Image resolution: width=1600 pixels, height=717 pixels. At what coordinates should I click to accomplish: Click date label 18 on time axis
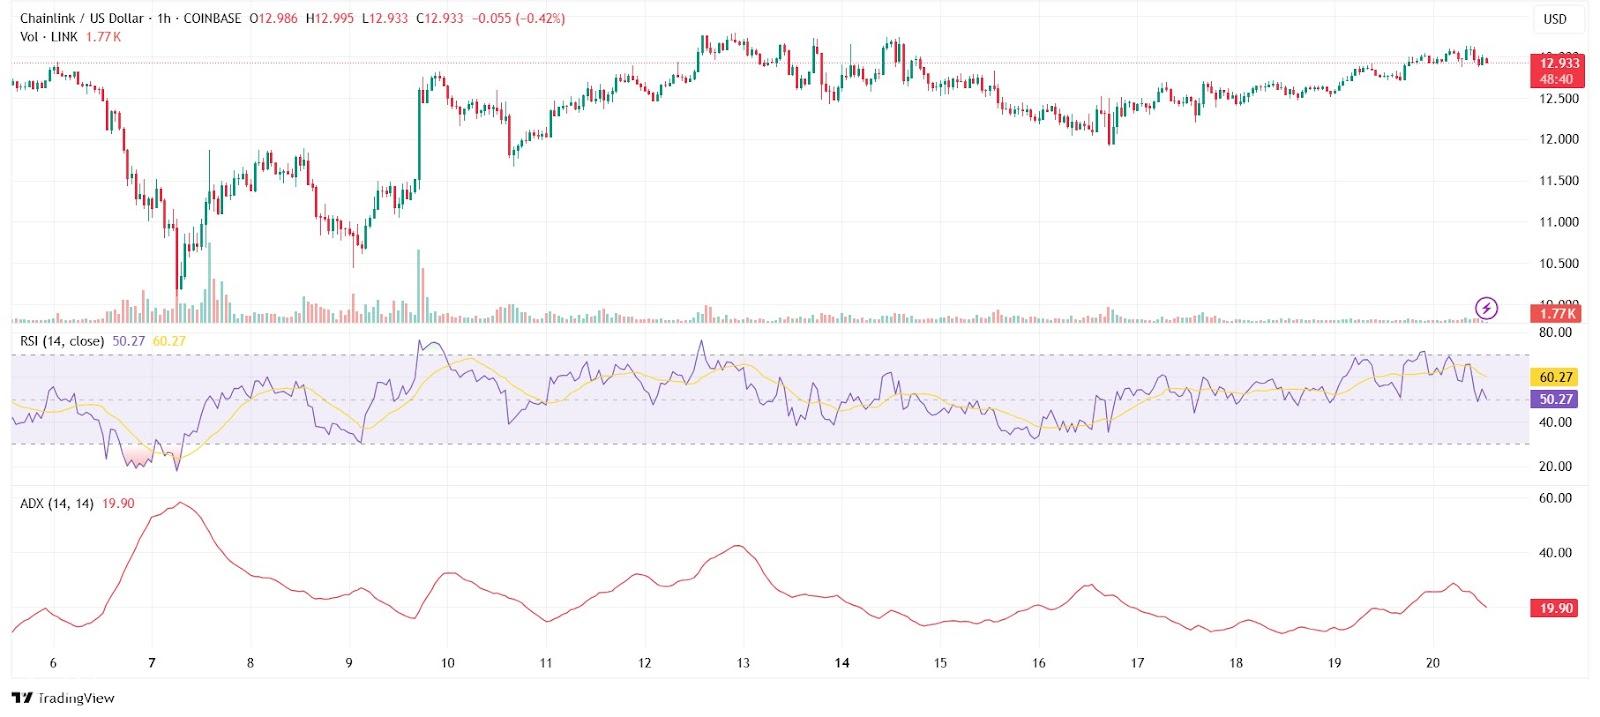tap(1236, 662)
